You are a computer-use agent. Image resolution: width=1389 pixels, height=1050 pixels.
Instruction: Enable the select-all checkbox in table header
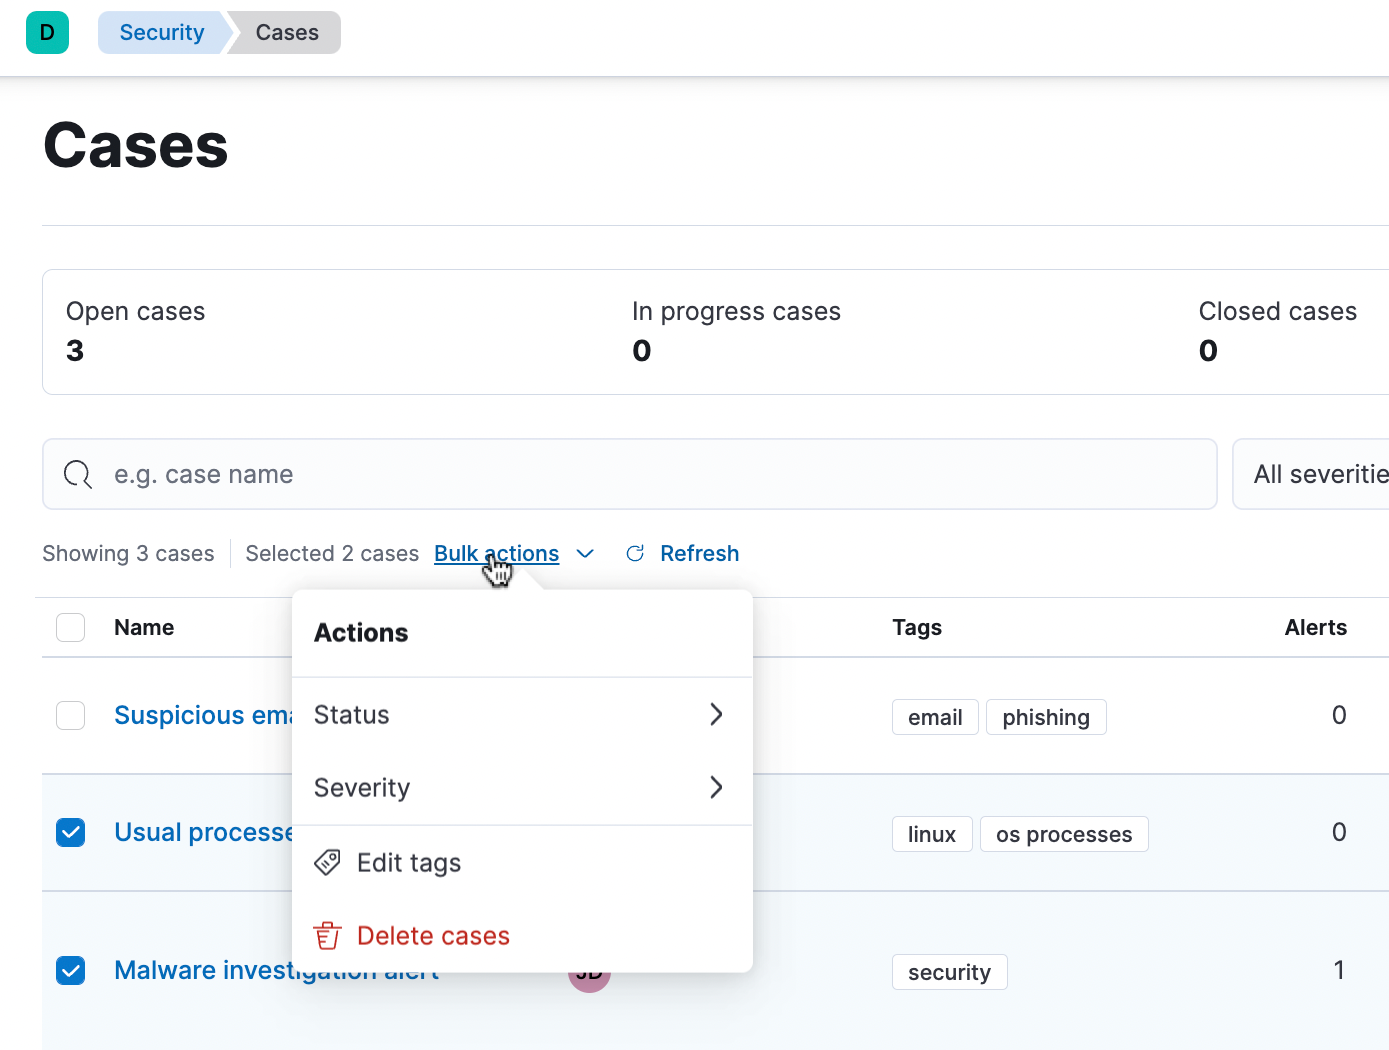70,627
